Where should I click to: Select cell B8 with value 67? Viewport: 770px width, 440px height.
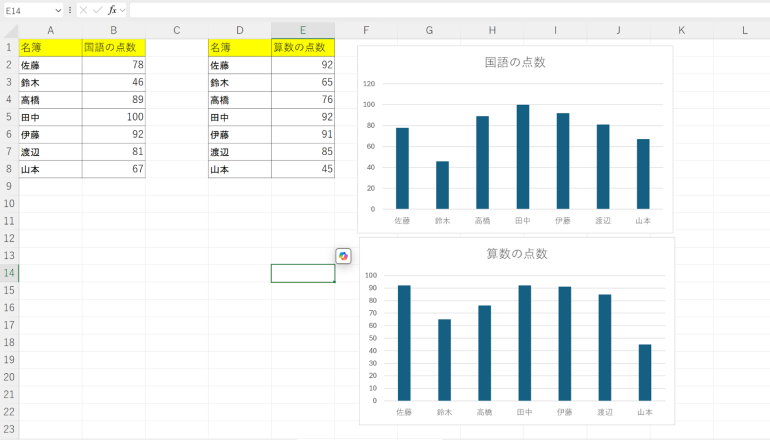pos(113,169)
